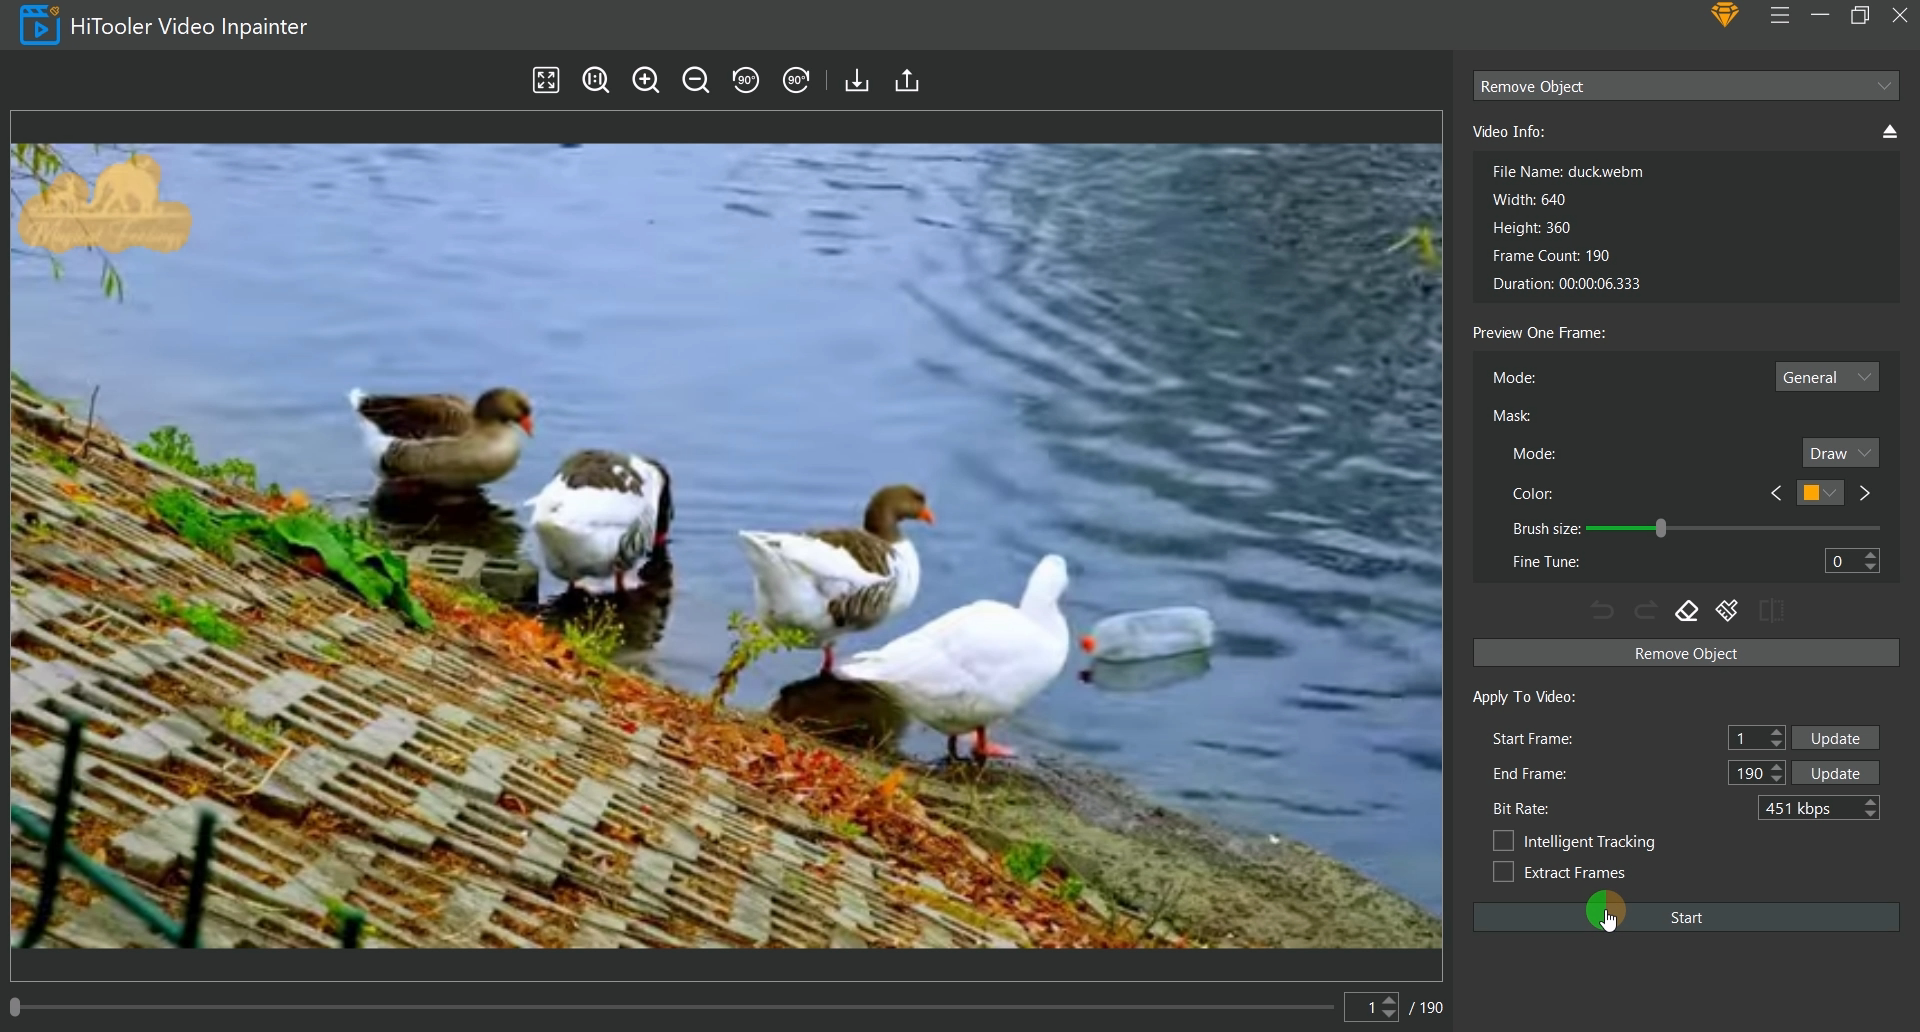Select the 1:1 actual size view
This screenshot has width=1920, height=1032.
[x=596, y=80]
